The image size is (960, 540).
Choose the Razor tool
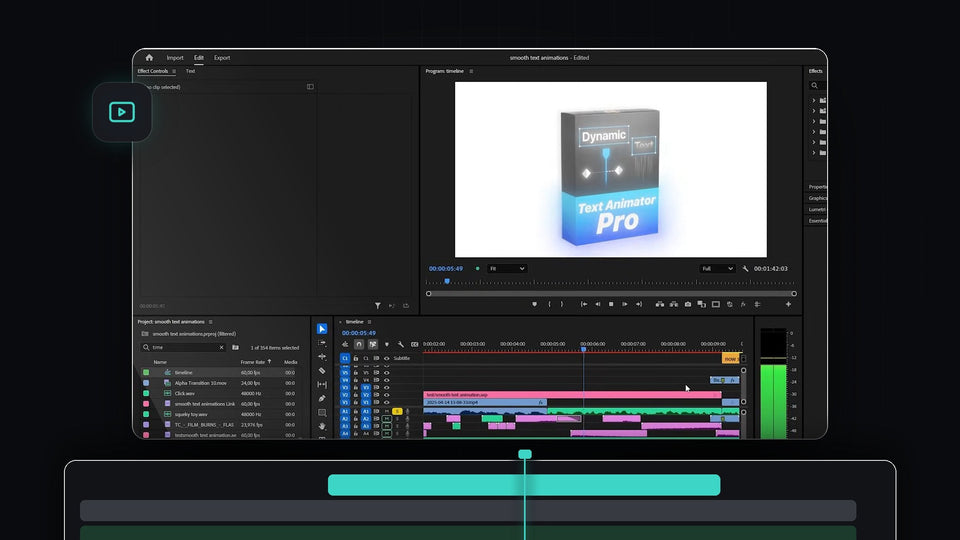tap(322, 370)
